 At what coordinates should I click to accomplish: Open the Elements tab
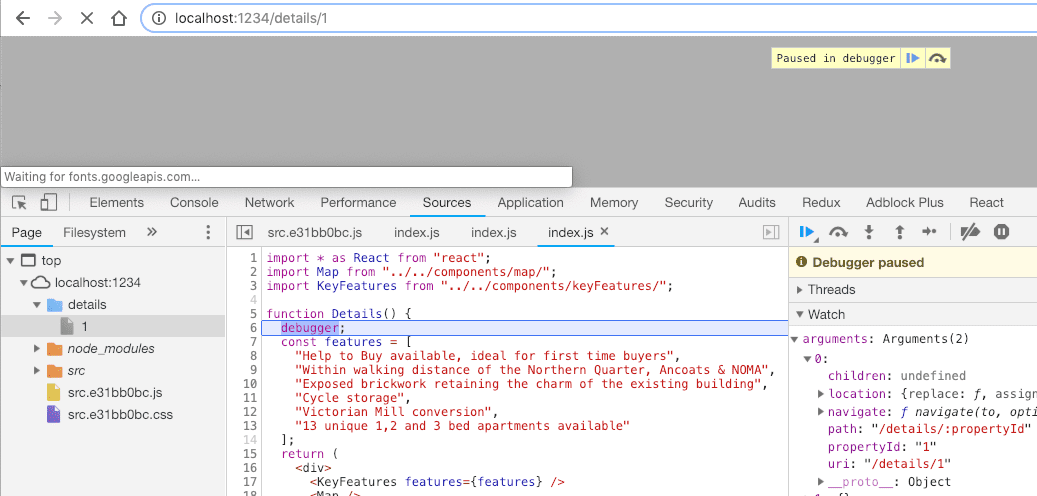116,202
